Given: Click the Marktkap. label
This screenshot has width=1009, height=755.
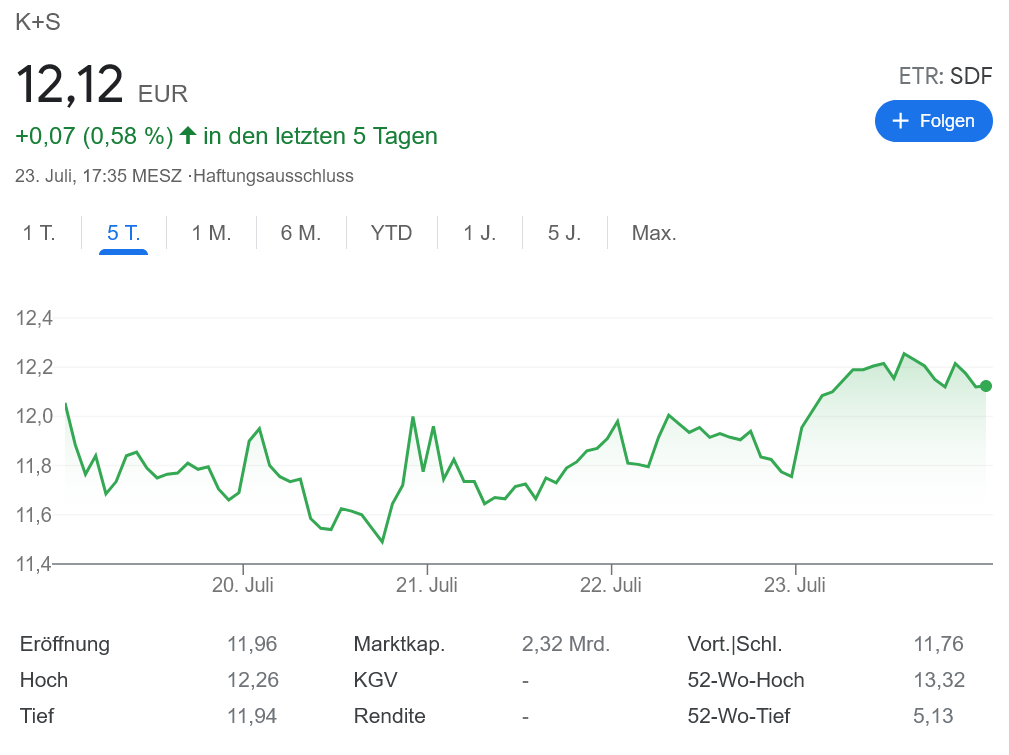Looking at the screenshot, I should [399, 644].
